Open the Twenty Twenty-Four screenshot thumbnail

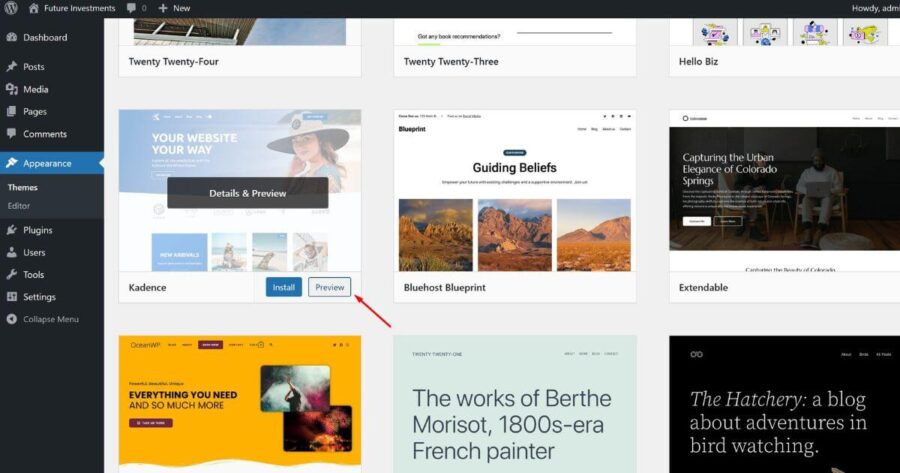[x=240, y=32]
